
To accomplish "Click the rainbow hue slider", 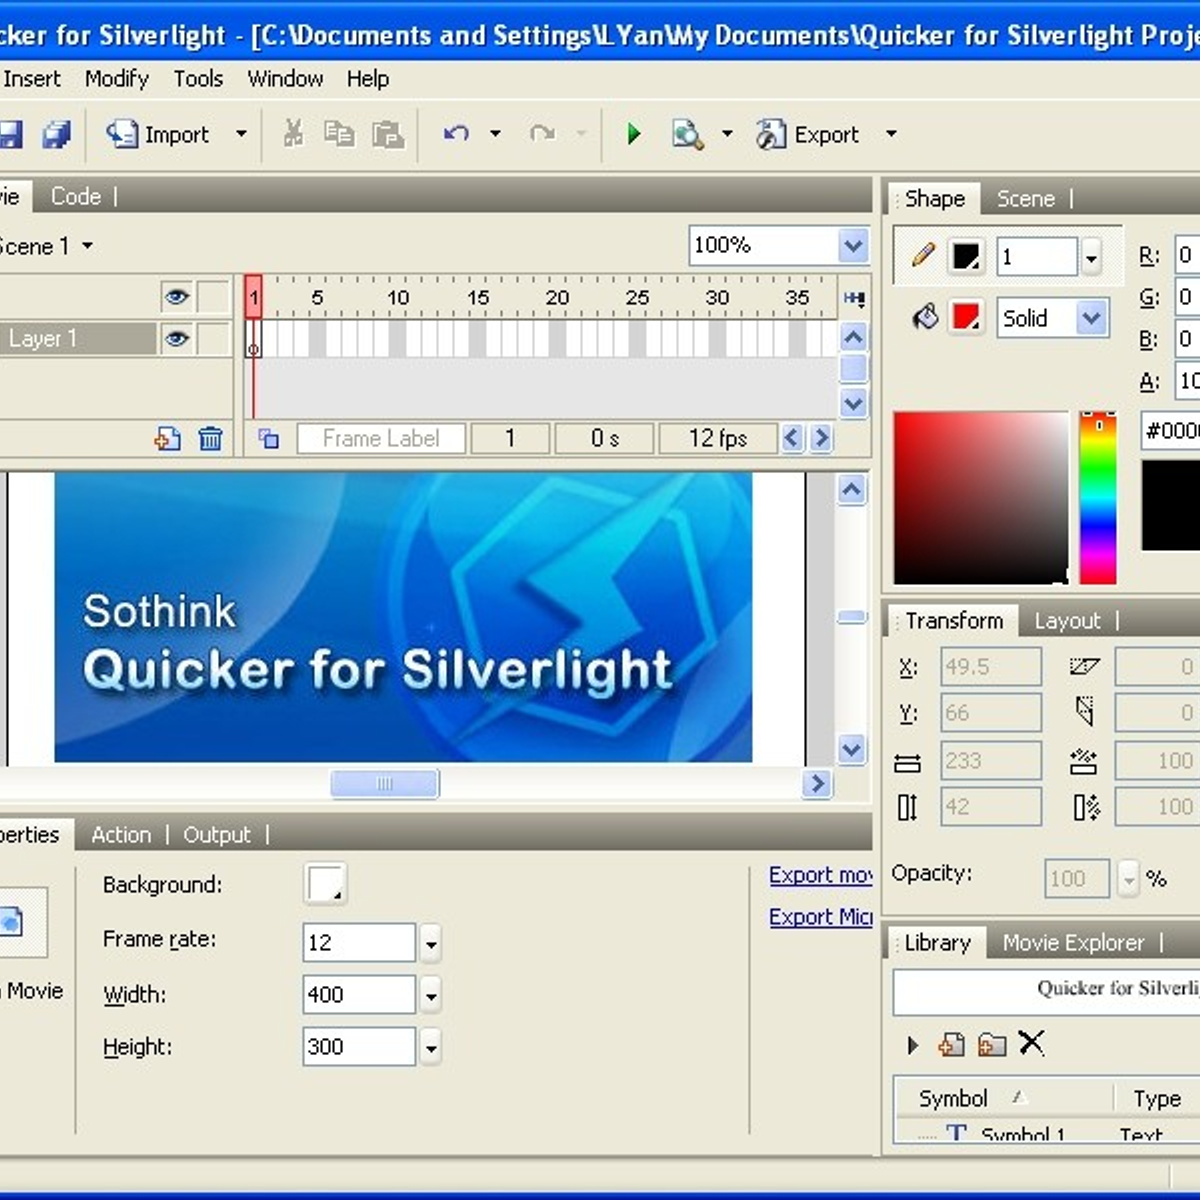I will 1097,497.
